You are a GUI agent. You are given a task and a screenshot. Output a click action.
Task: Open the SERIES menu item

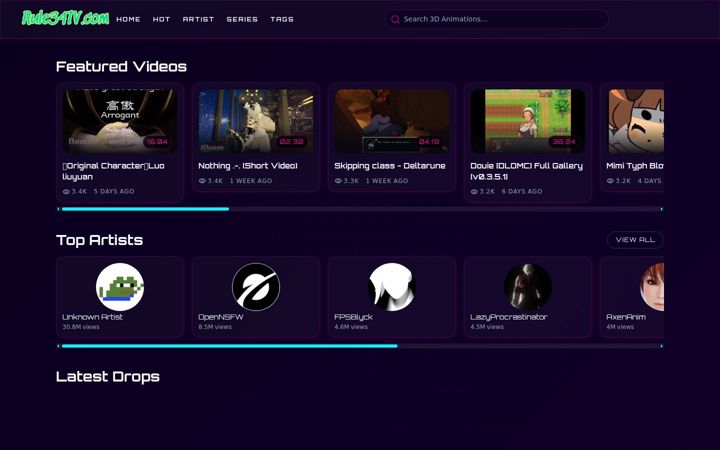point(242,19)
